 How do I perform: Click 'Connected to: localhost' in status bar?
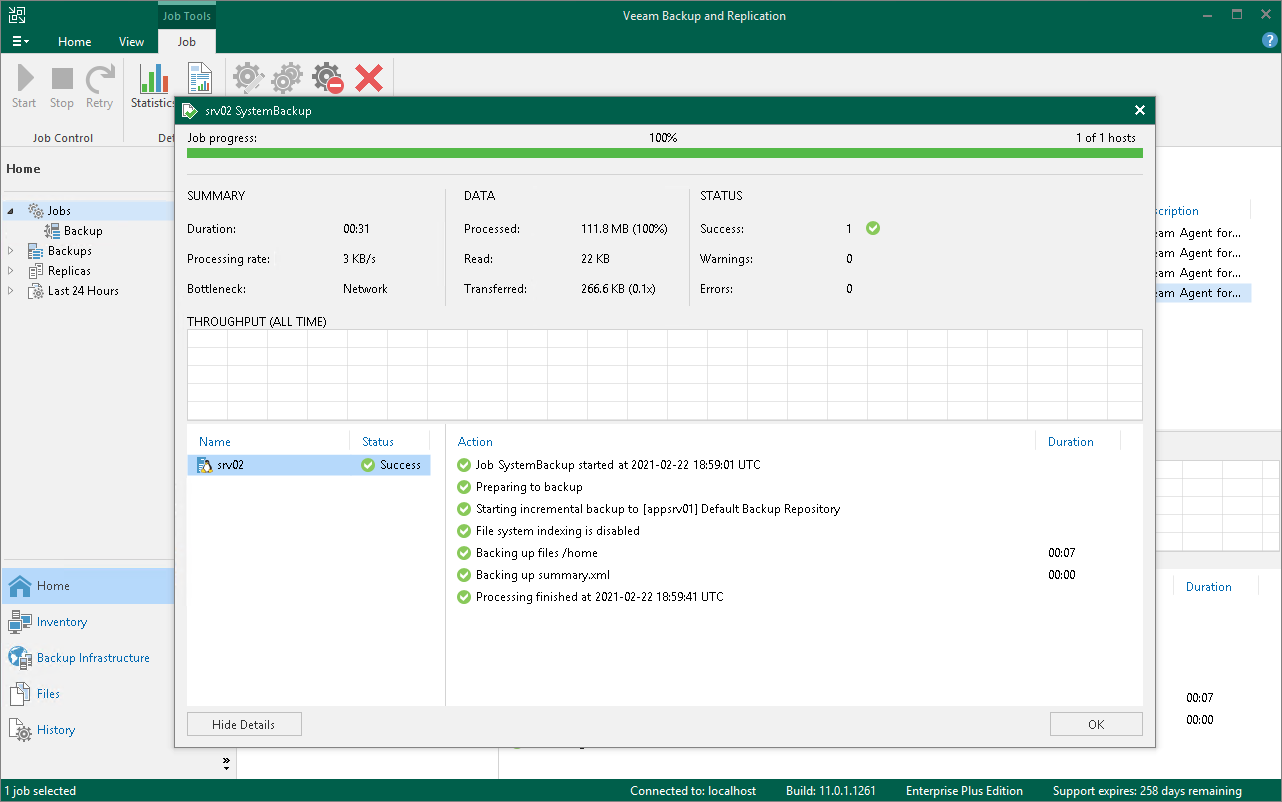693,791
